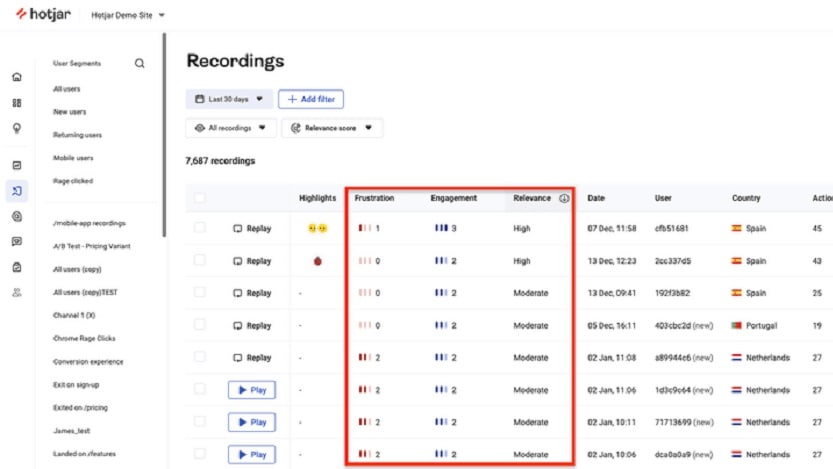
Task: Select the New users segment
Action: pos(70,112)
